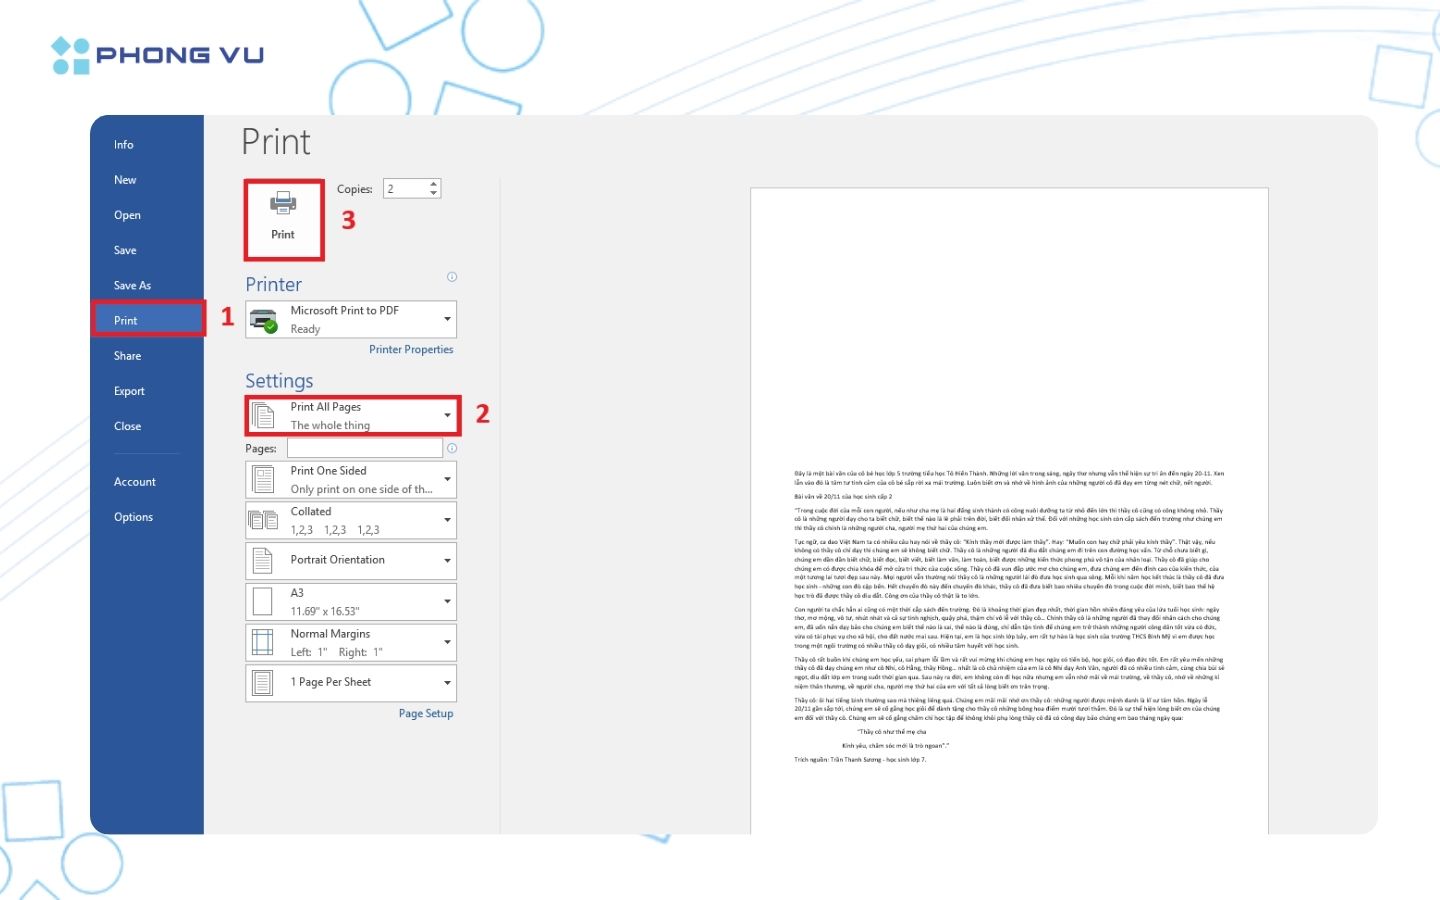Expand the Print All Pages dropdown
Screen dimensions: 1440x900
point(447,415)
